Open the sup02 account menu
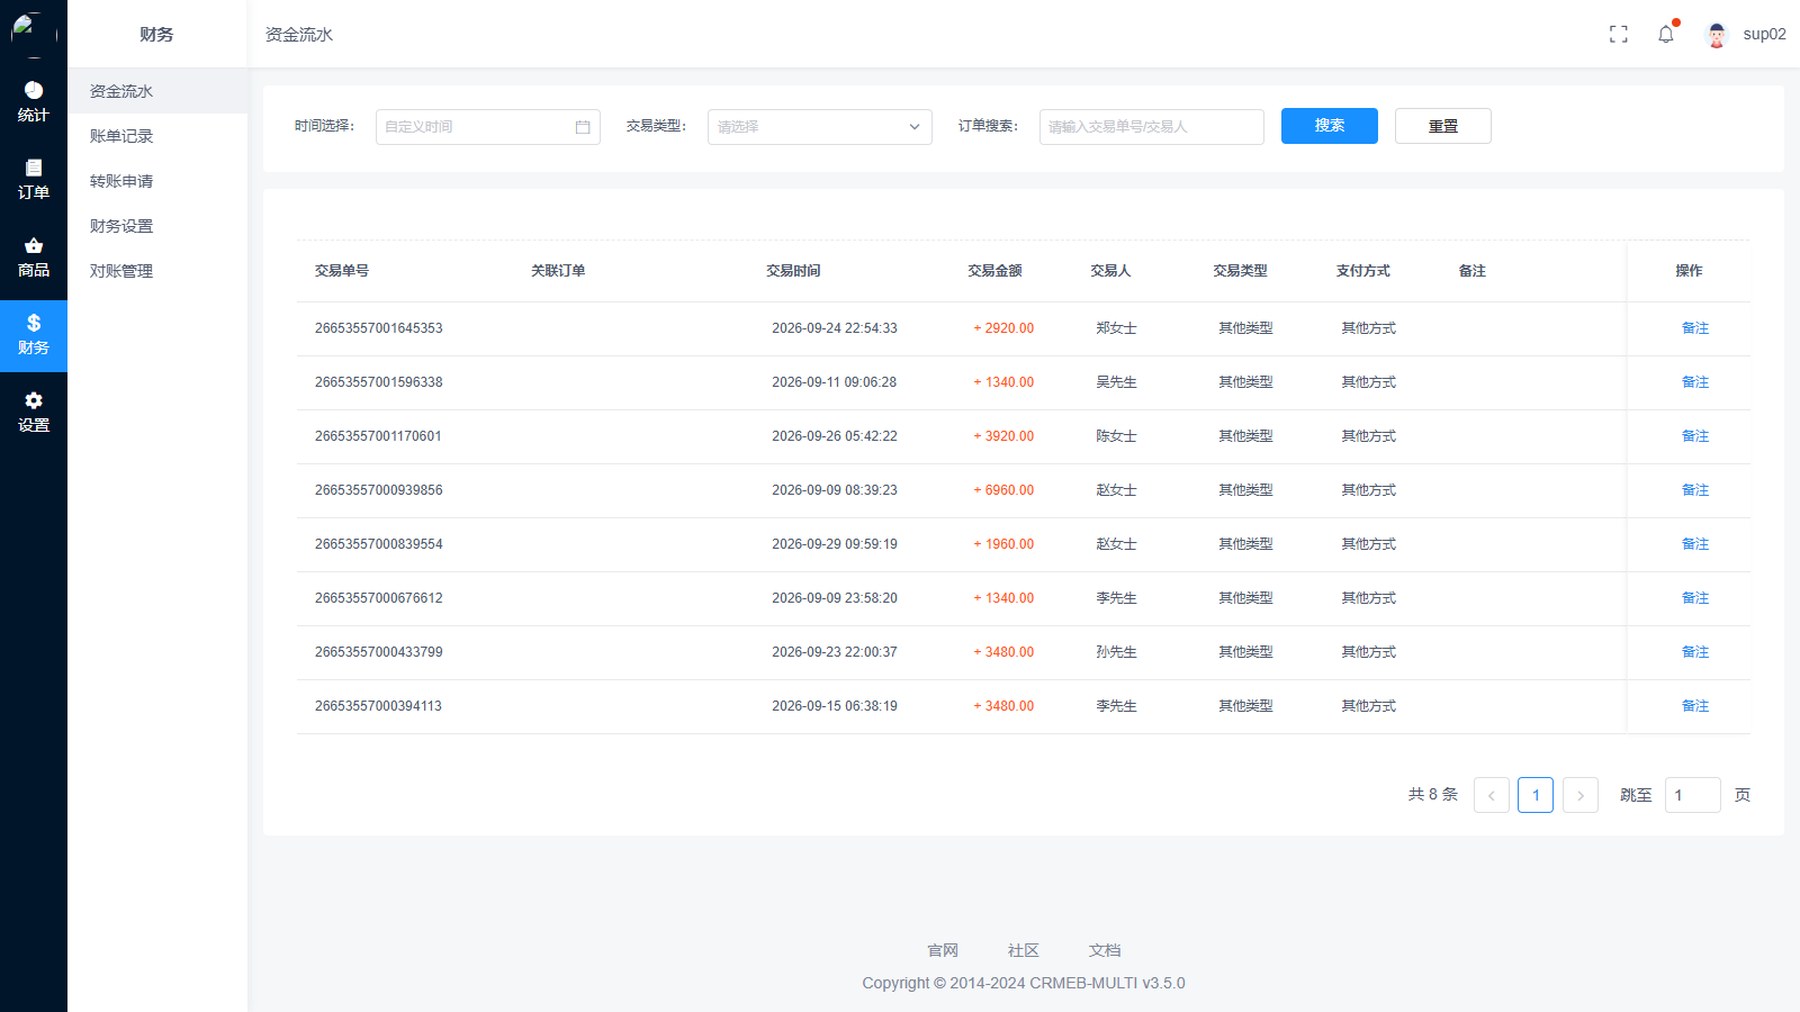Image resolution: width=1800 pixels, height=1012 pixels. 1764,34
